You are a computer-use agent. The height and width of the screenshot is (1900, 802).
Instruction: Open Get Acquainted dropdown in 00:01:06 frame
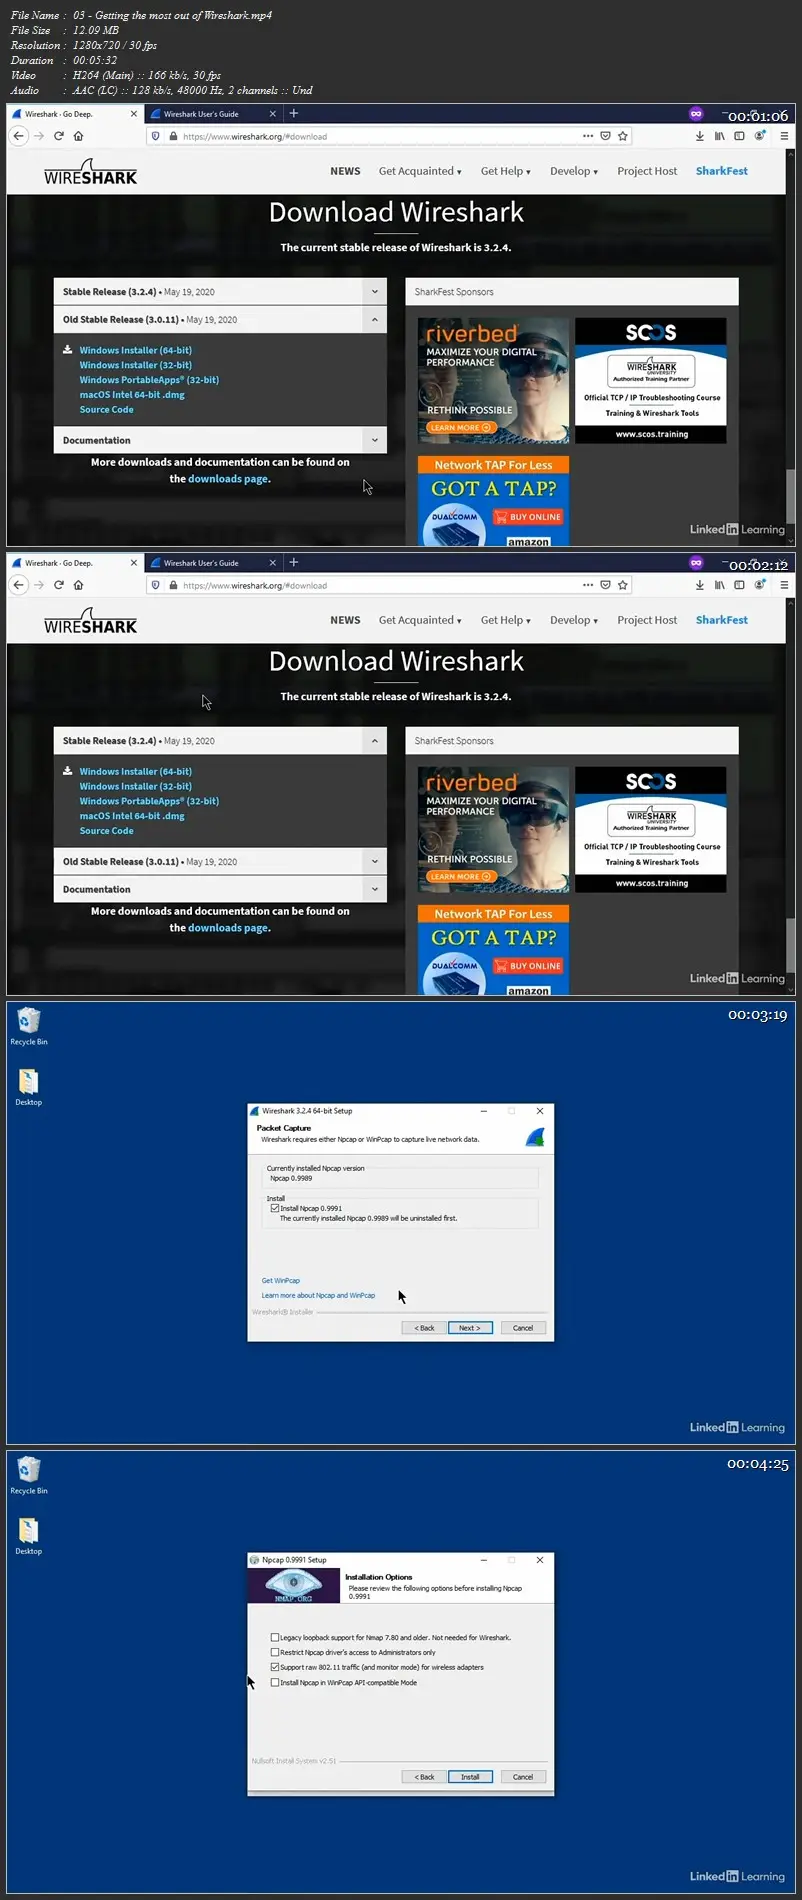(x=420, y=171)
